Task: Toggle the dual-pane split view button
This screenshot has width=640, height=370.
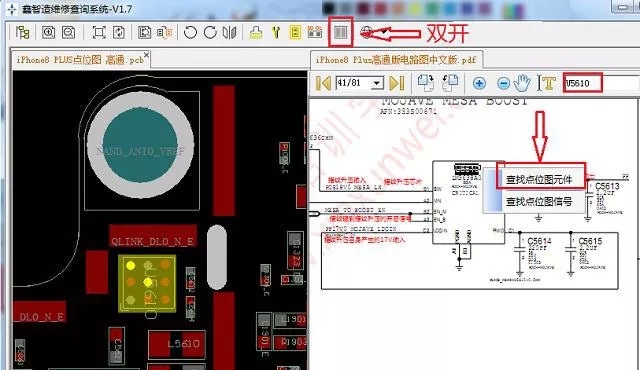Action: (340, 32)
